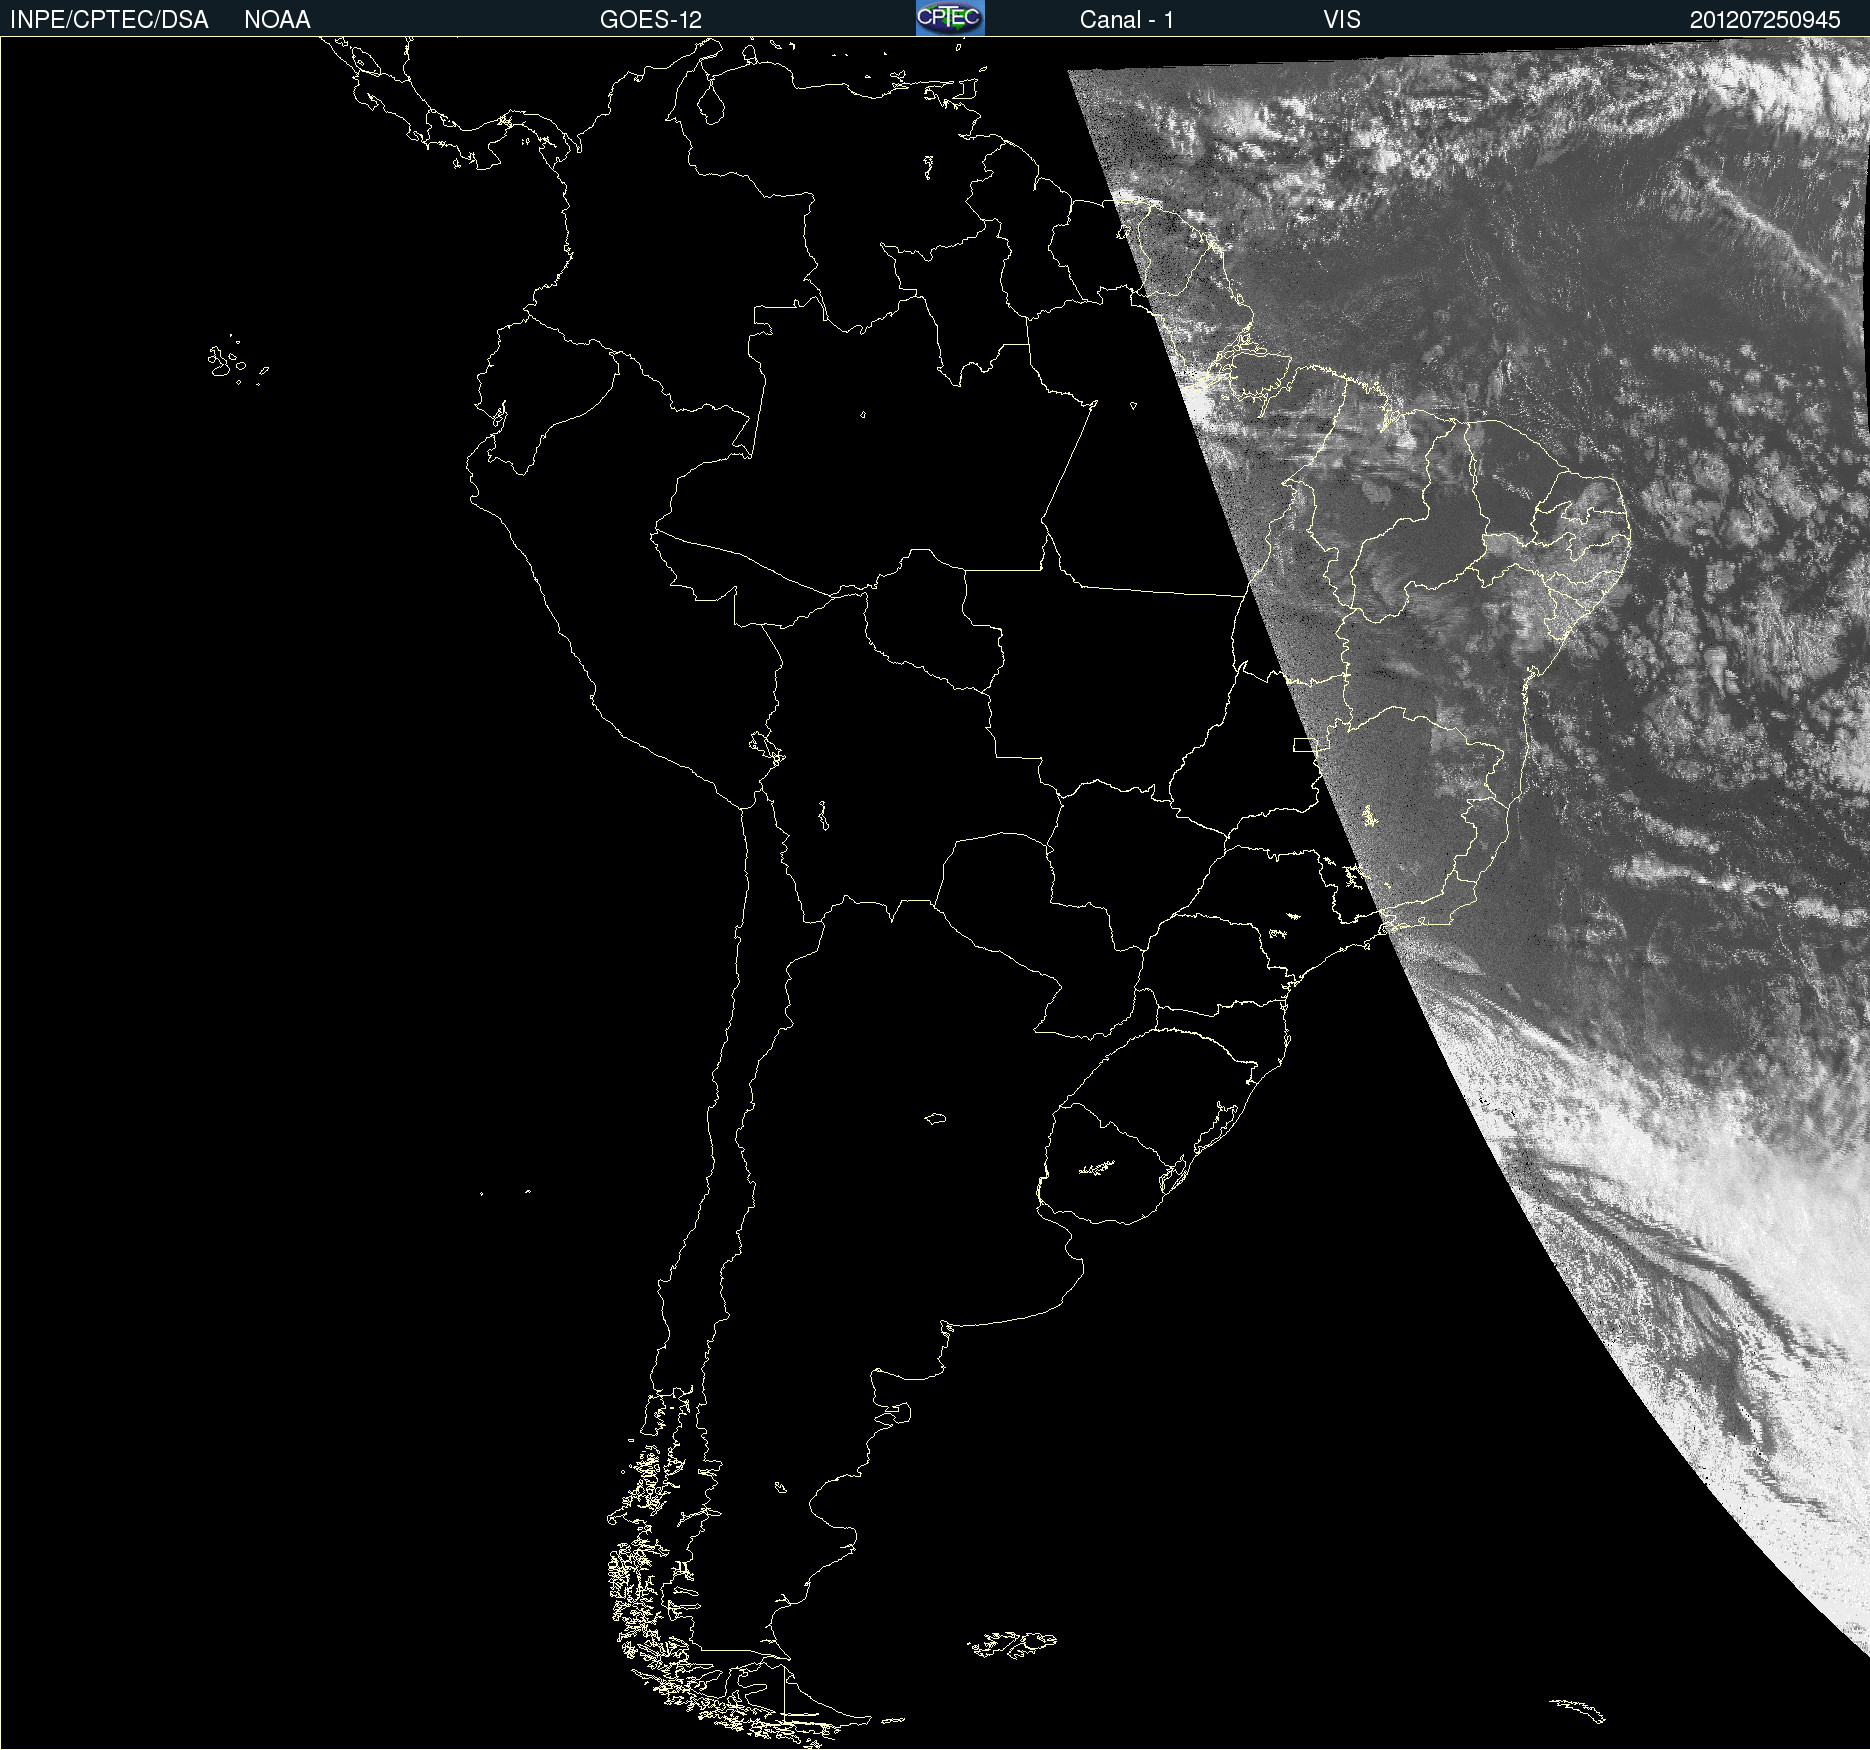Image resolution: width=1870 pixels, height=1750 pixels.
Task: Click the GOES-12 satellite label
Action: (x=651, y=20)
